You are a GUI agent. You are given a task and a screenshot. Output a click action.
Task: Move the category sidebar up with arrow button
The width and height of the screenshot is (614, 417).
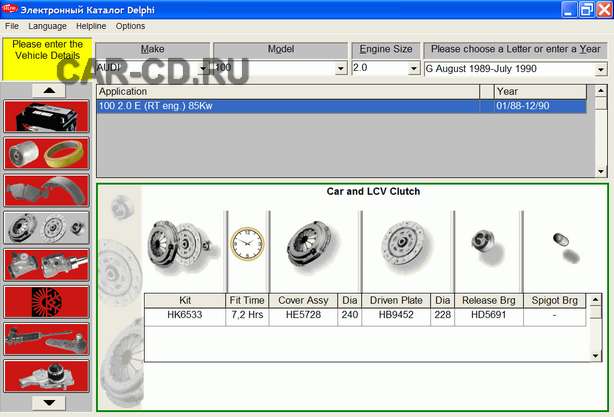[x=49, y=90]
